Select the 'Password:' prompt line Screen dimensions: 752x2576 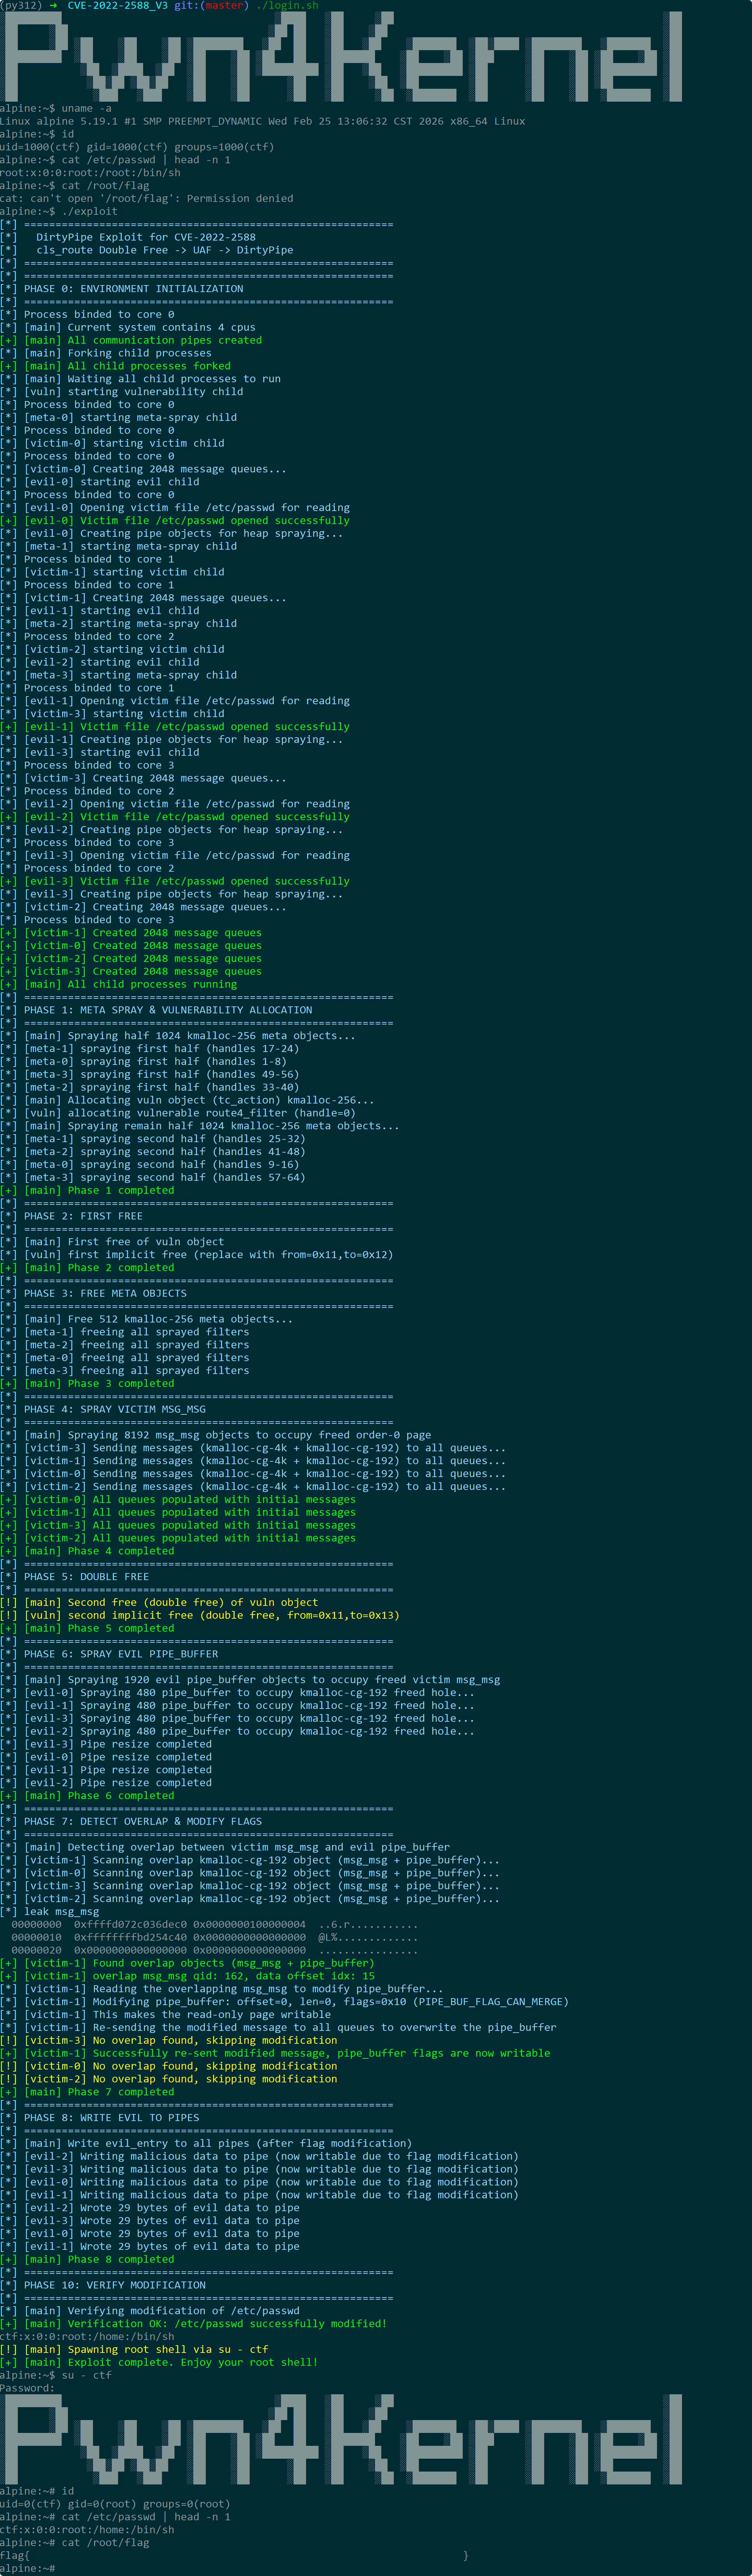point(28,2388)
